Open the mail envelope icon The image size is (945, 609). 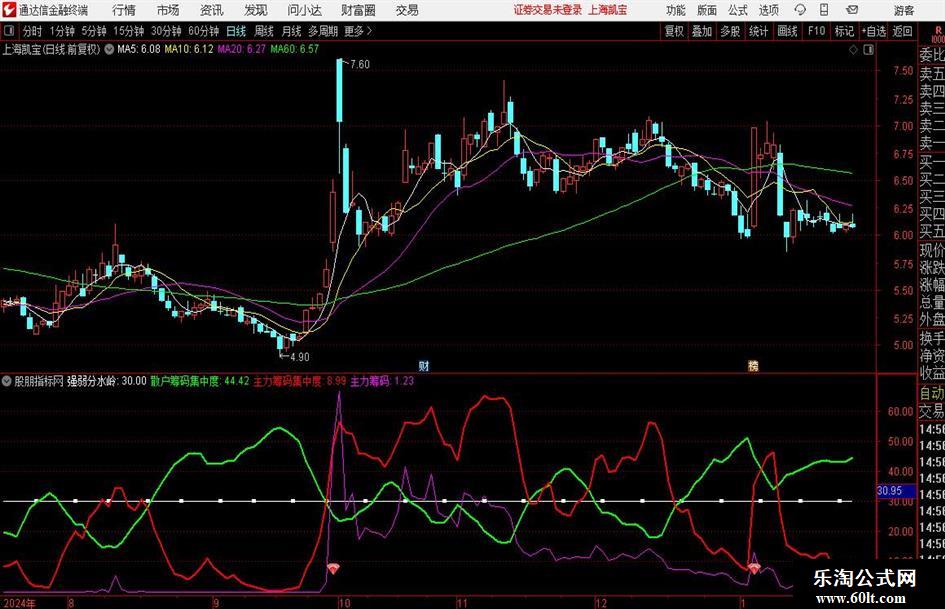pos(852,10)
